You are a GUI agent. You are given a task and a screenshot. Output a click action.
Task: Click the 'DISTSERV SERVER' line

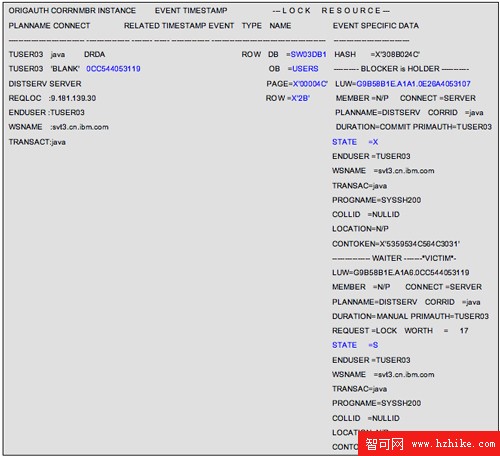(45, 84)
